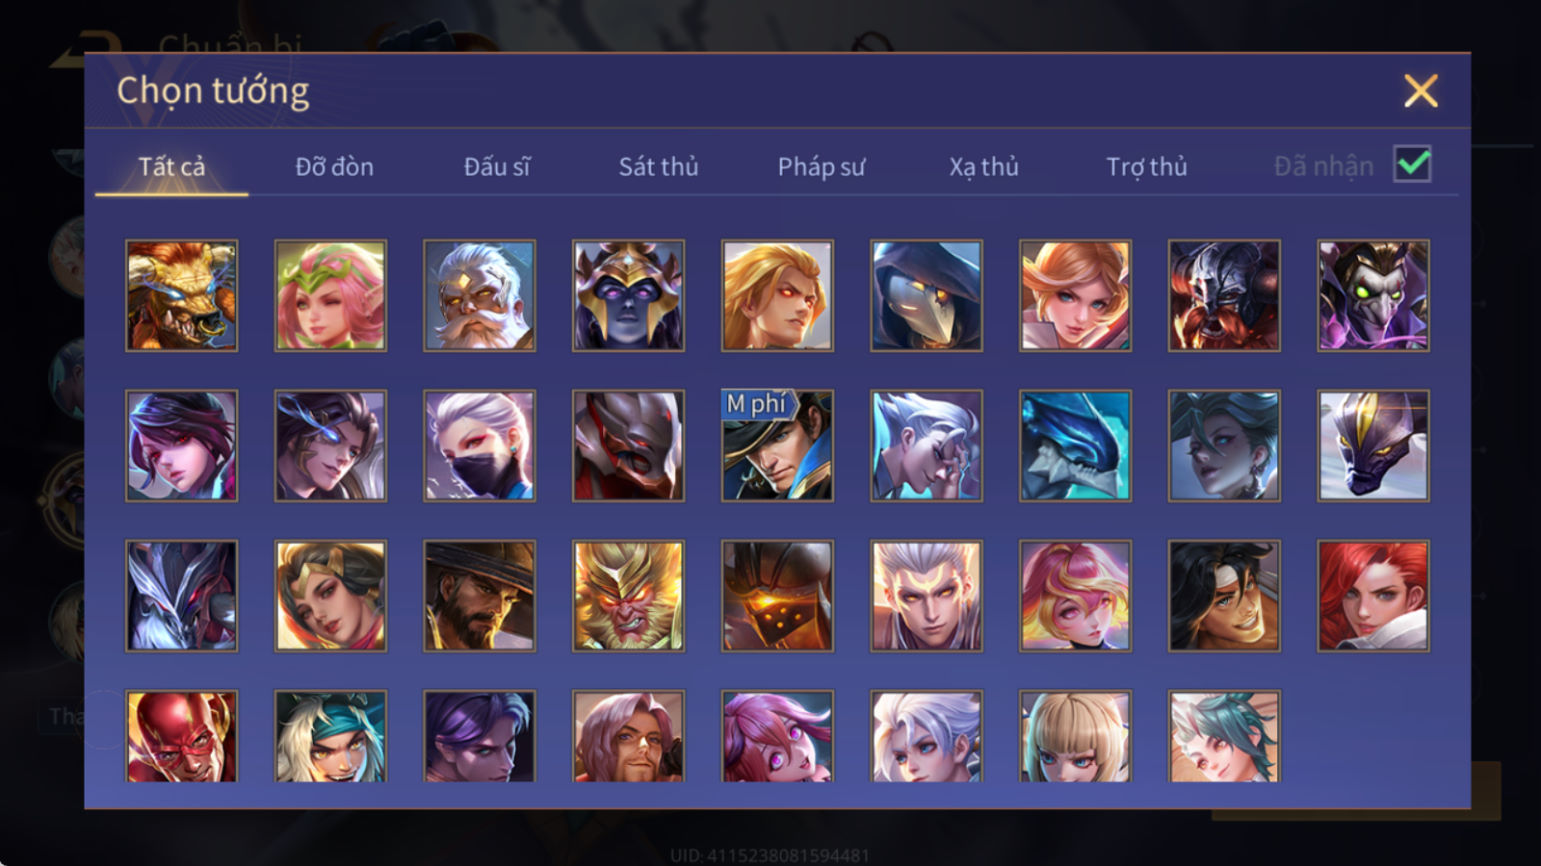Screen dimensions: 1541x866
Task: Pick the teal-haired girl with horns portrait
Action: pos(1225,737)
